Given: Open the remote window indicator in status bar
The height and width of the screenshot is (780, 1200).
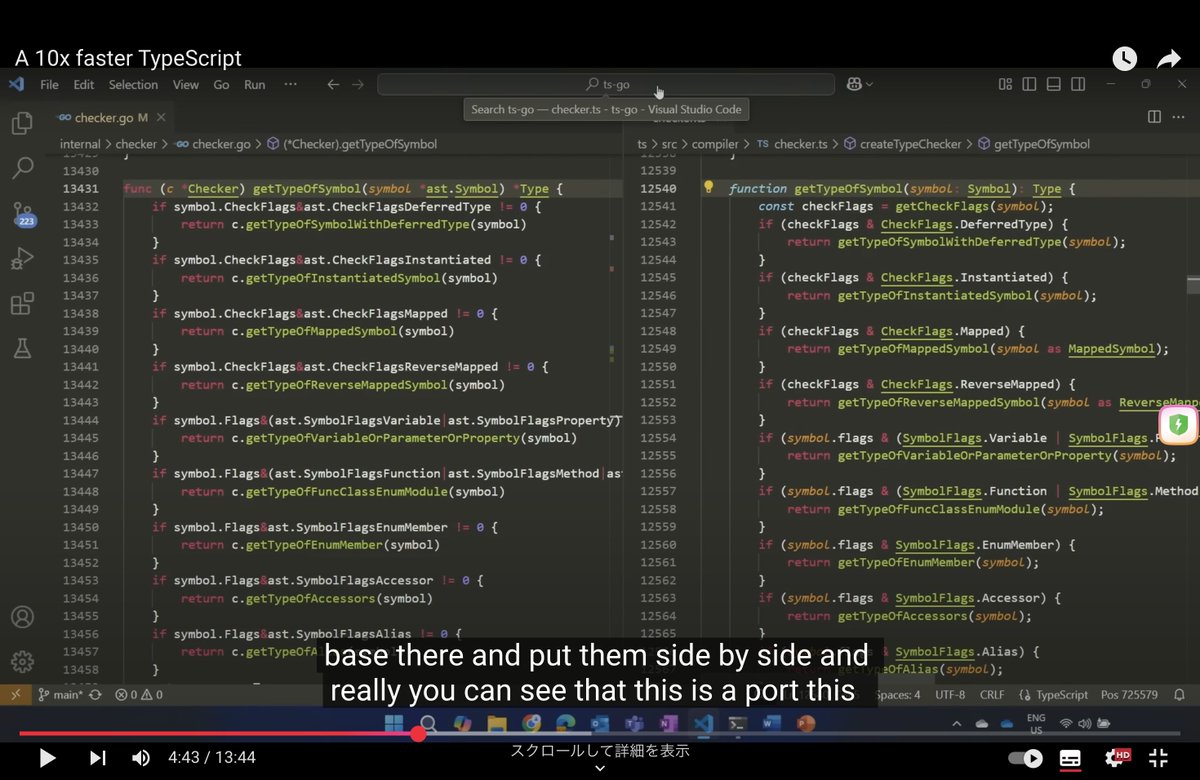Looking at the screenshot, I should click(15, 694).
